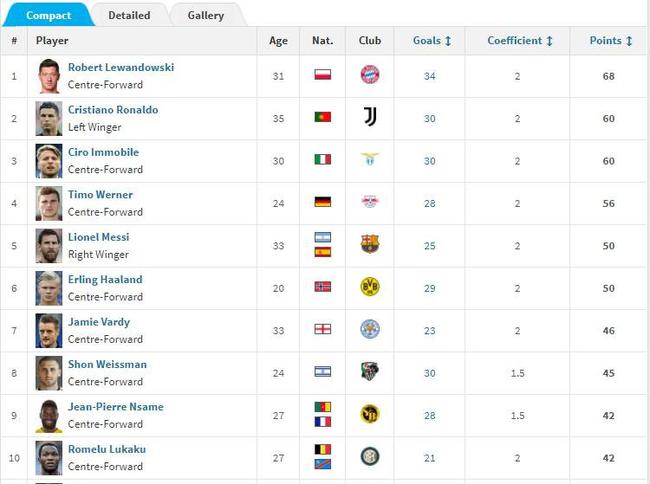650x484 pixels.
Task: Switch to the Detailed tab
Action: pos(129,15)
